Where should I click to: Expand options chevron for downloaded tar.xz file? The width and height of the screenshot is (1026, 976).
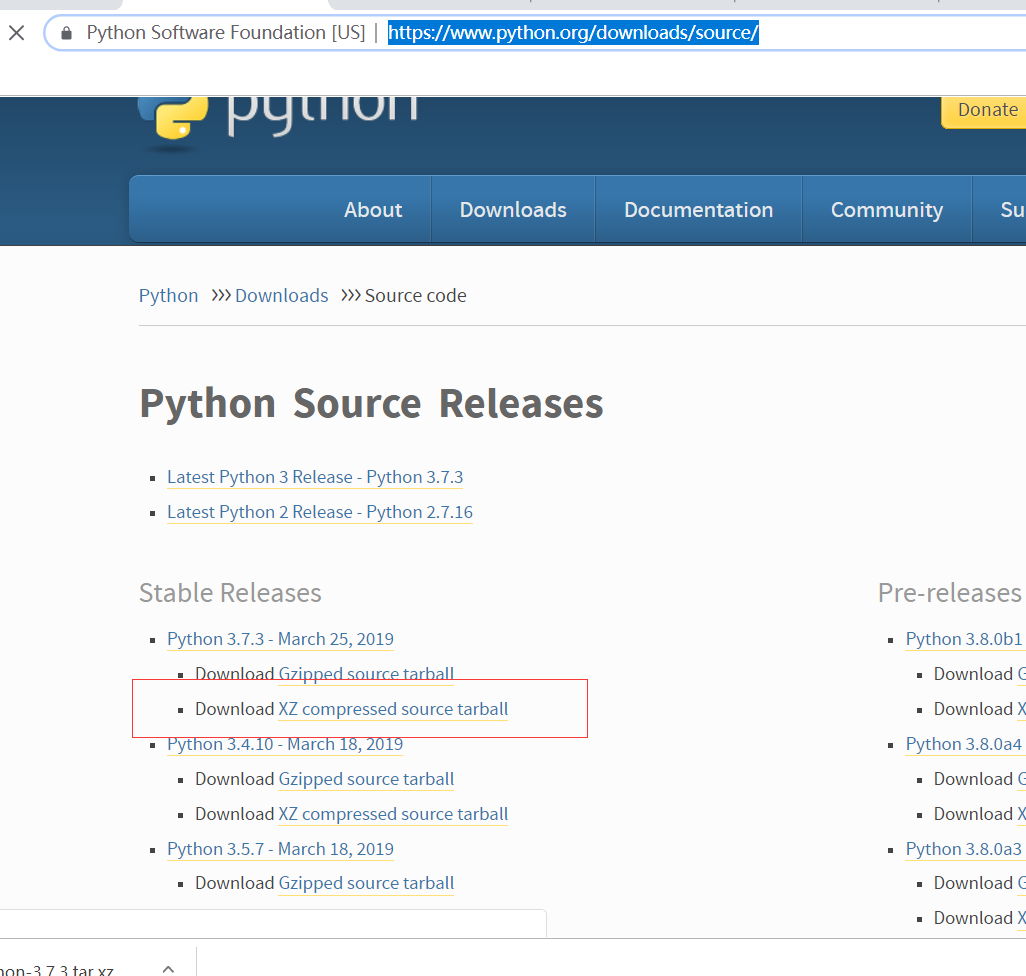point(168,968)
